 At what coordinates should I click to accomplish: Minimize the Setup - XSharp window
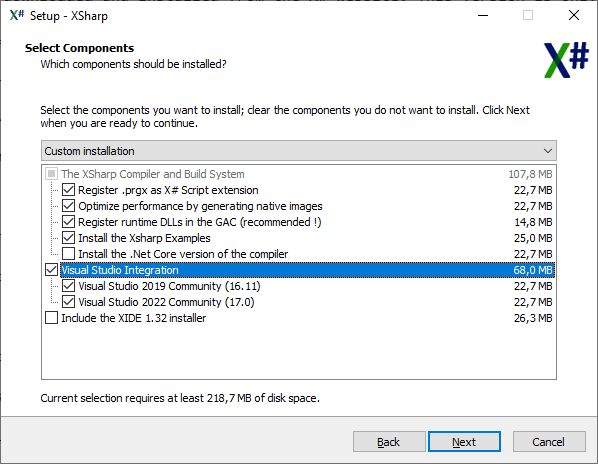pyautogui.click(x=483, y=15)
